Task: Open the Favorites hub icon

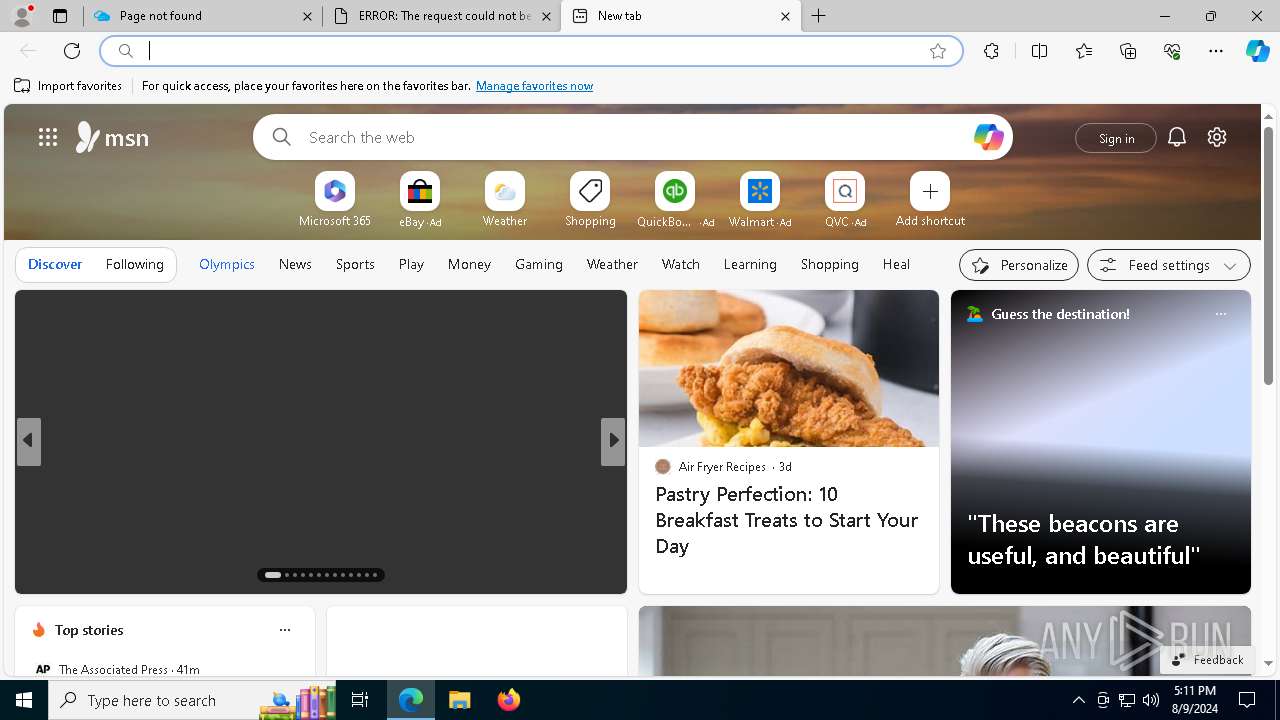Action: pos(1084,51)
